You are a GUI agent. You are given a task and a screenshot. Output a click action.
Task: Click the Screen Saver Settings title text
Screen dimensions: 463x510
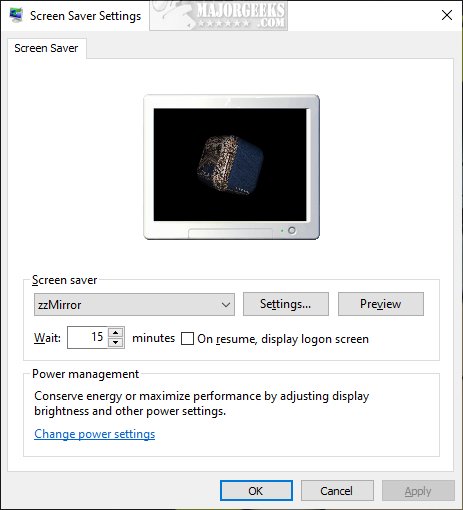pyautogui.click(x=86, y=16)
